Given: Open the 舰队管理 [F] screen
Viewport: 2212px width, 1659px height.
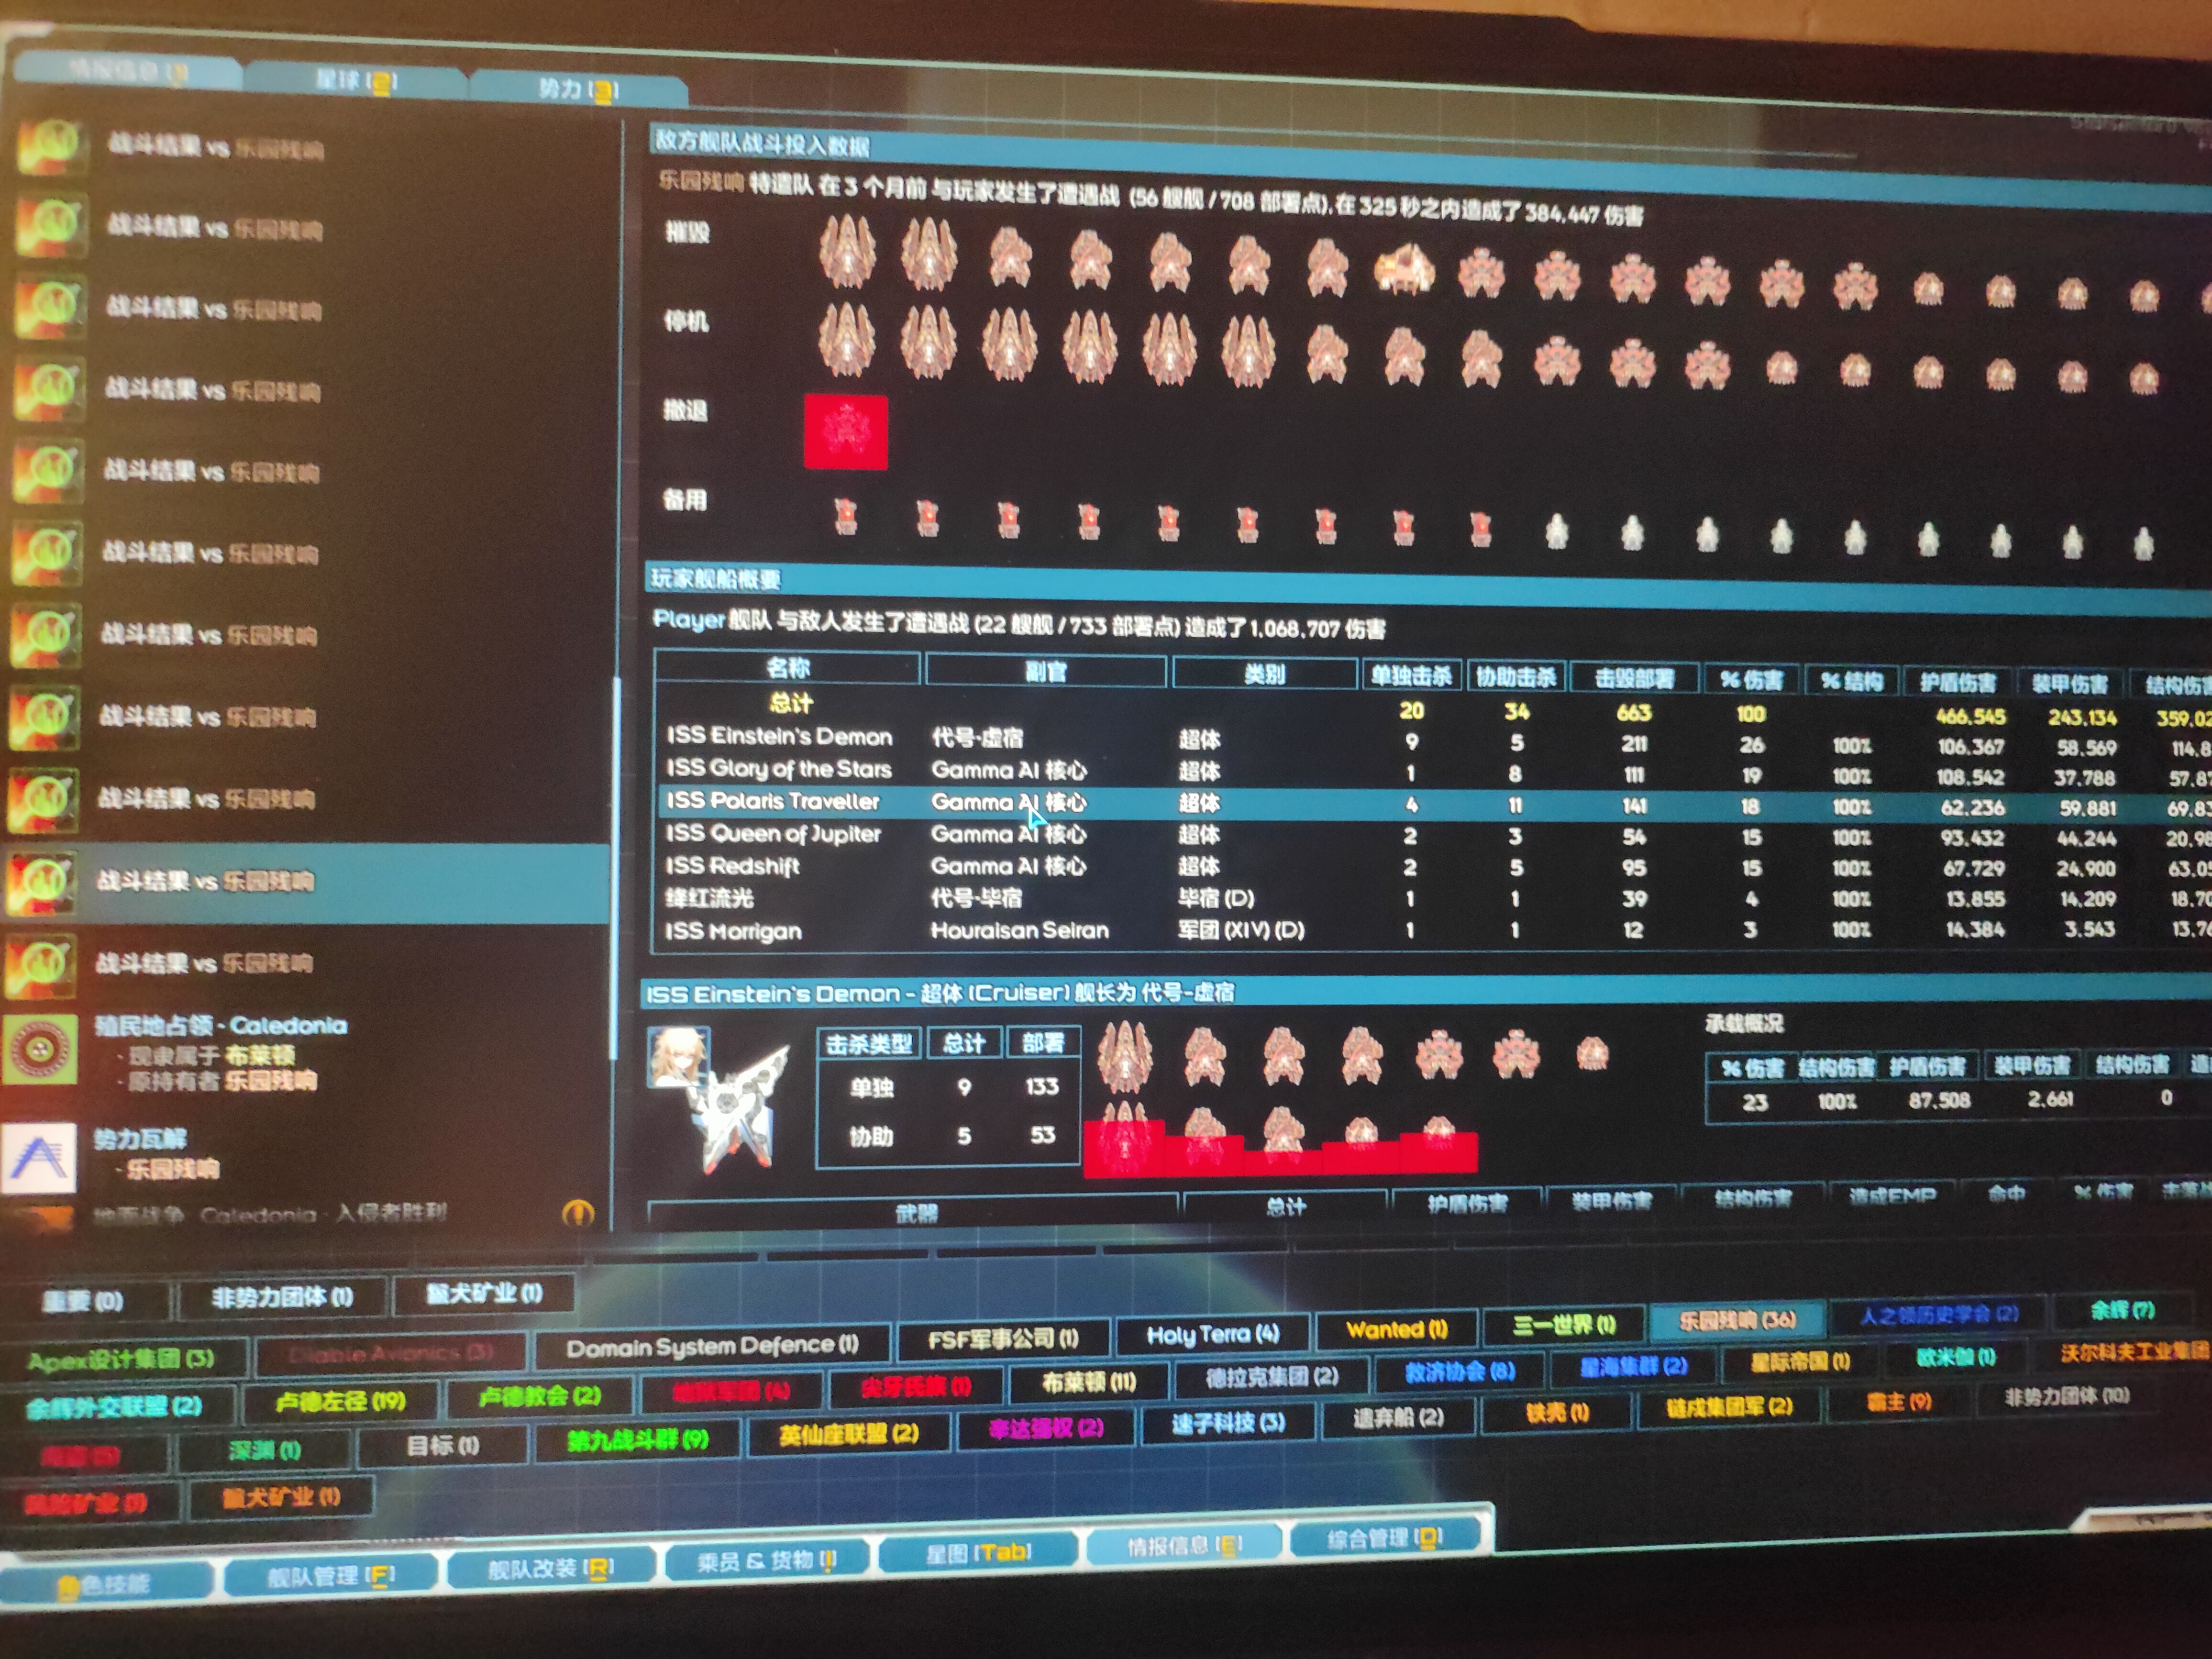Looking at the screenshot, I should click(x=330, y=1576).
